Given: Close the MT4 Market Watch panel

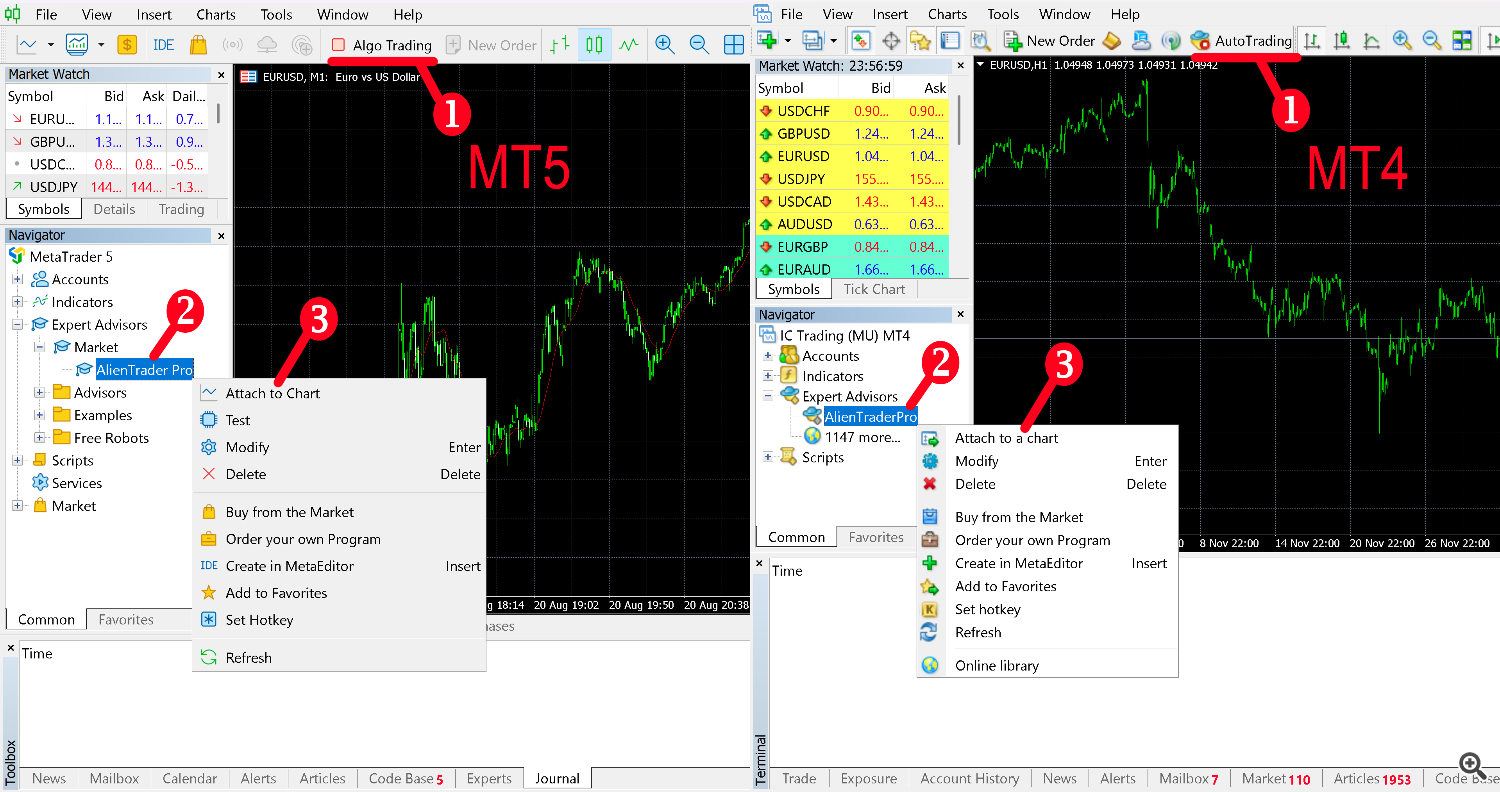Looking at the screenshot, I should pos(960,66).
